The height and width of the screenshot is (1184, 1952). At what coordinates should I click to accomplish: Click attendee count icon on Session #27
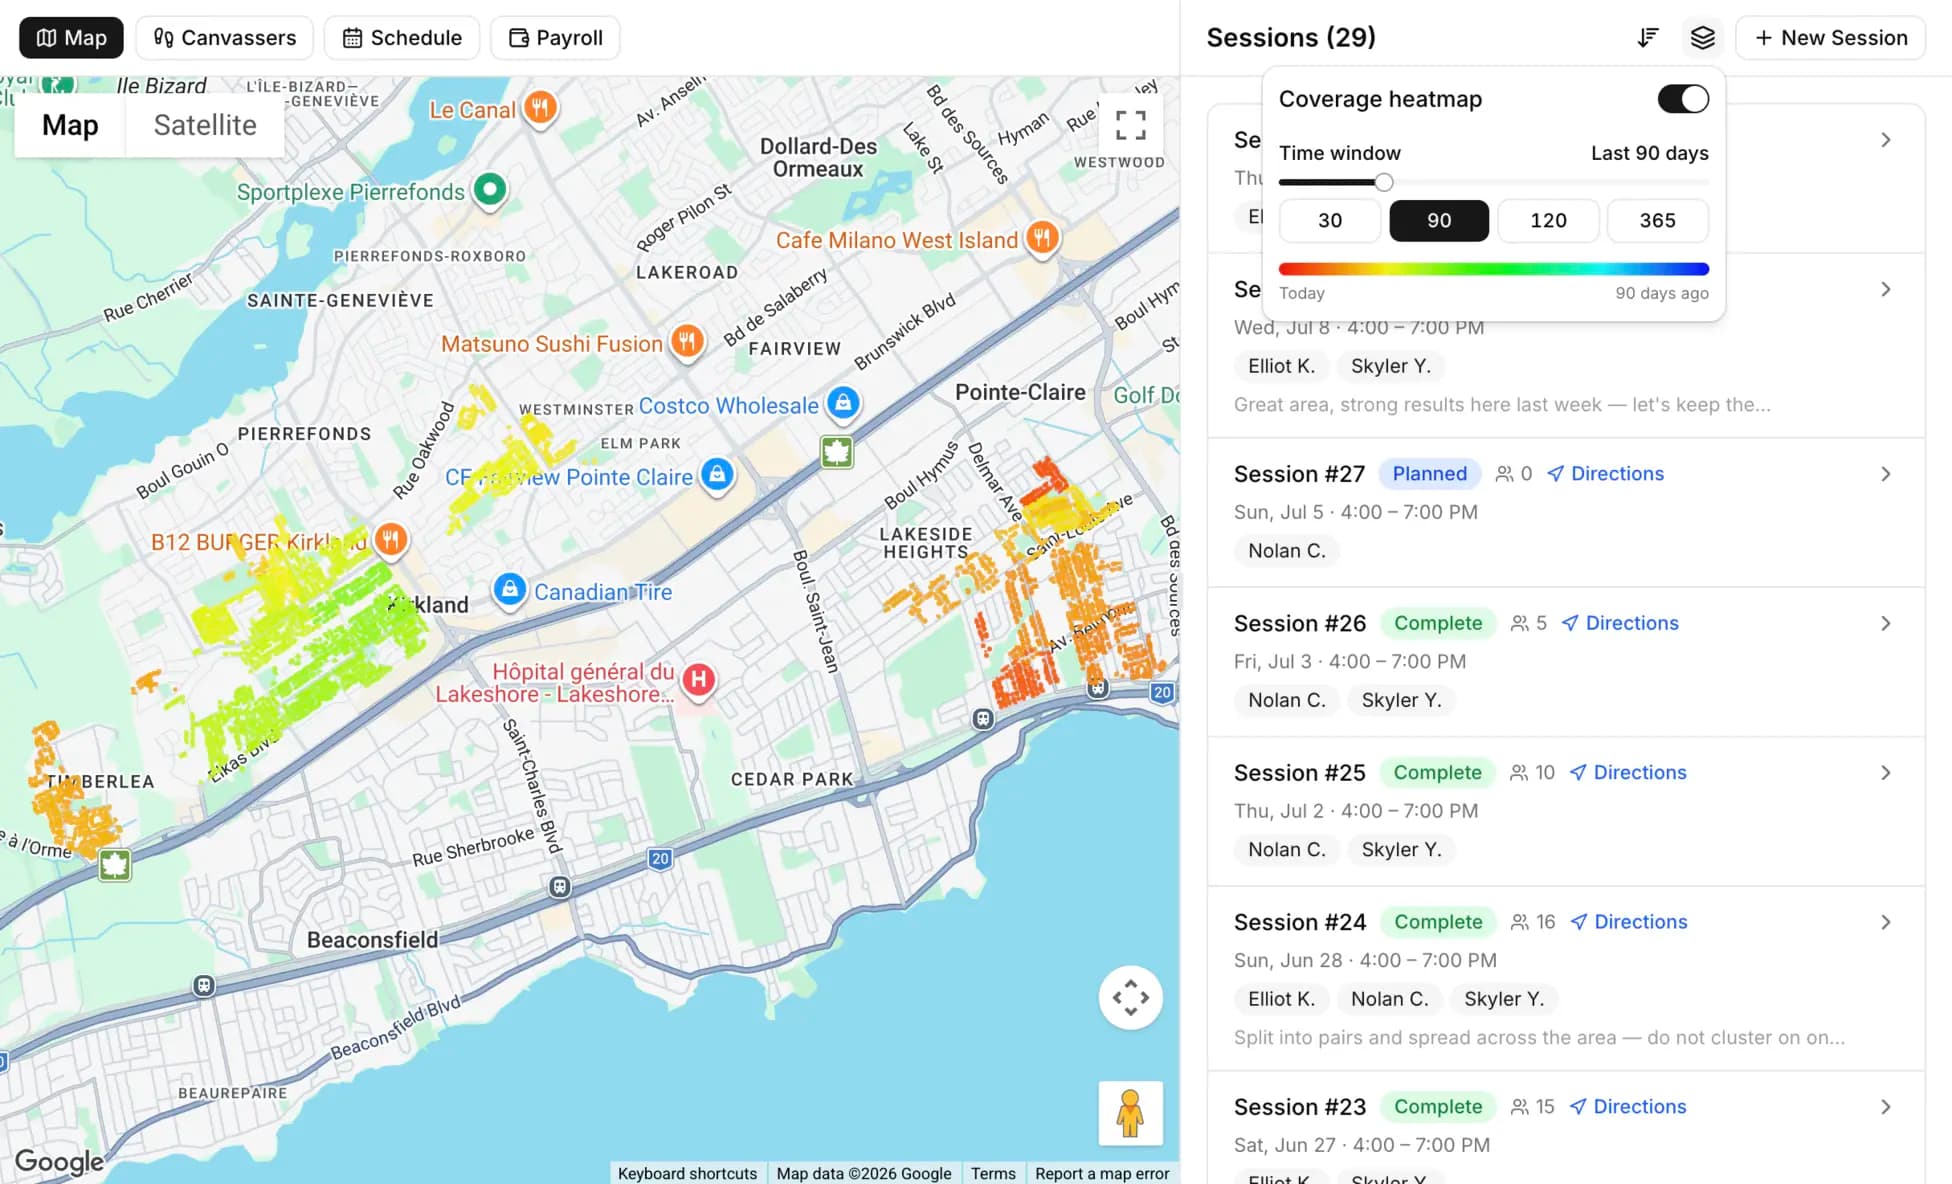click(x=1504, y=474)
